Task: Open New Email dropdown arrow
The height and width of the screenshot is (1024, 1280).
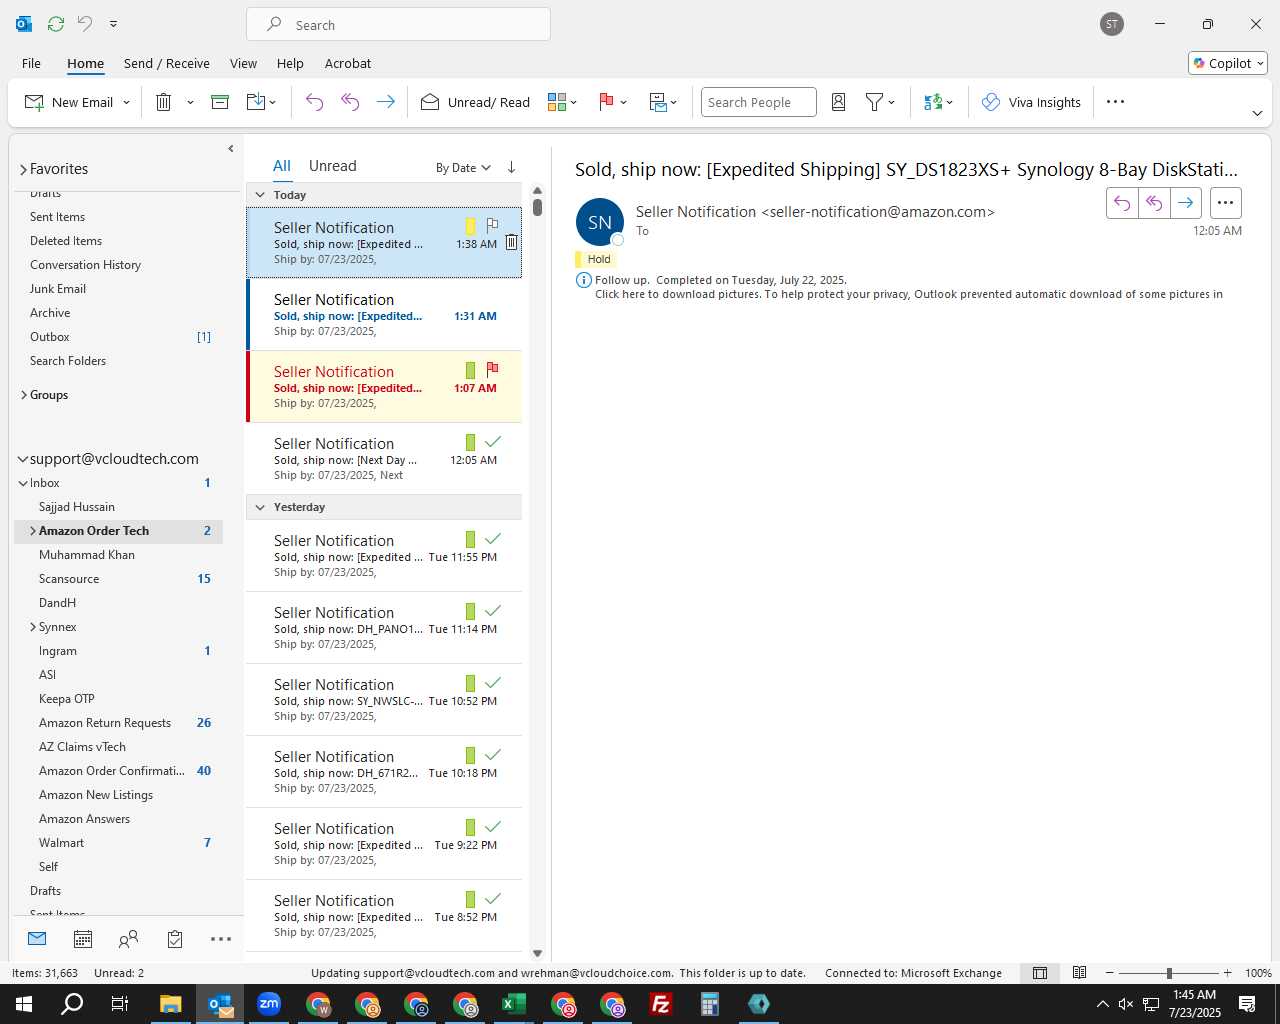Action: [x=126, y=102]
